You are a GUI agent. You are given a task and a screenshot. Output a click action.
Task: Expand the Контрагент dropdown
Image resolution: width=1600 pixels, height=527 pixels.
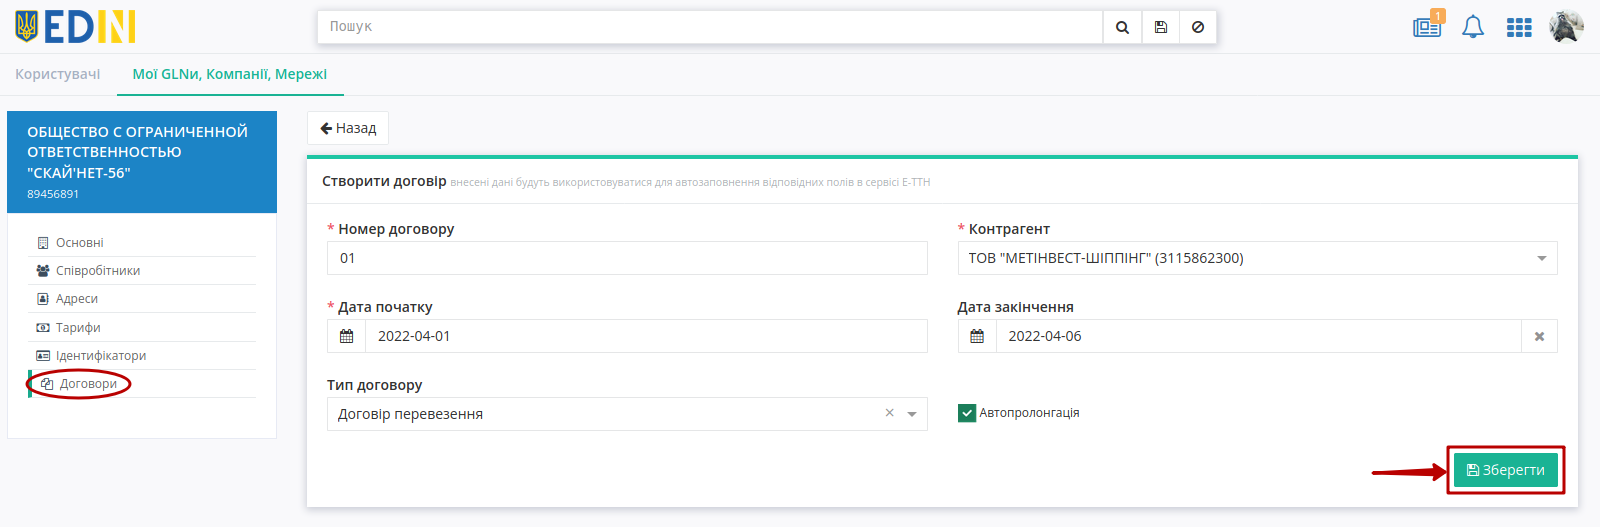click(x=1541, y=258)
